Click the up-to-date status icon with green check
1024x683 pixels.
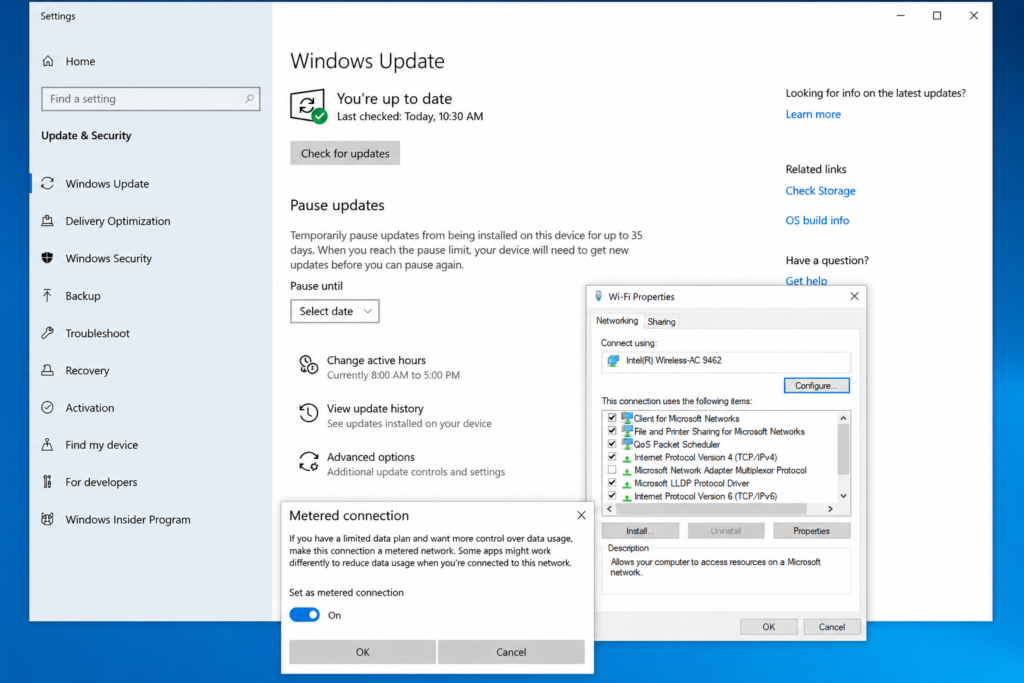pyautogui.click(x=308, y=106)
